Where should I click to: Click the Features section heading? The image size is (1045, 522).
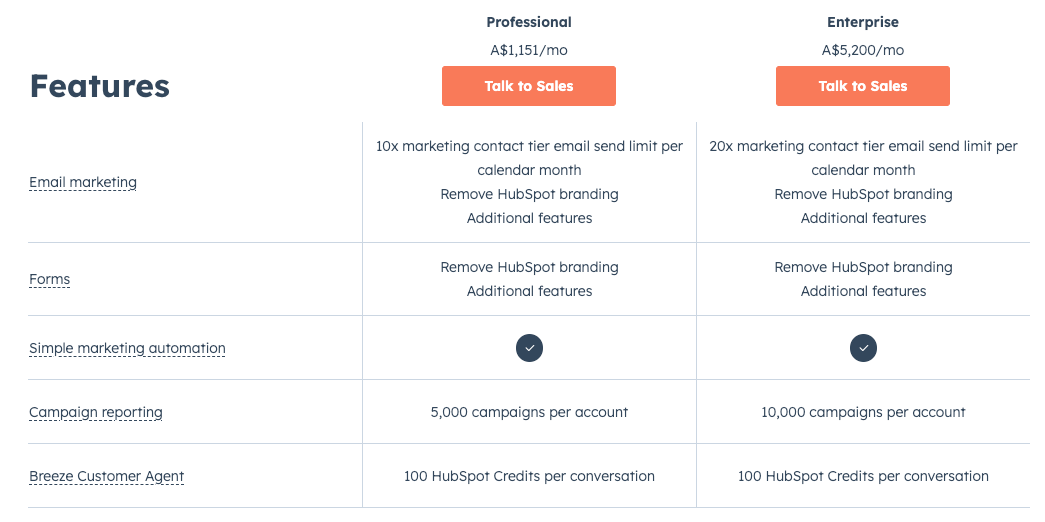tap(100, 86)
